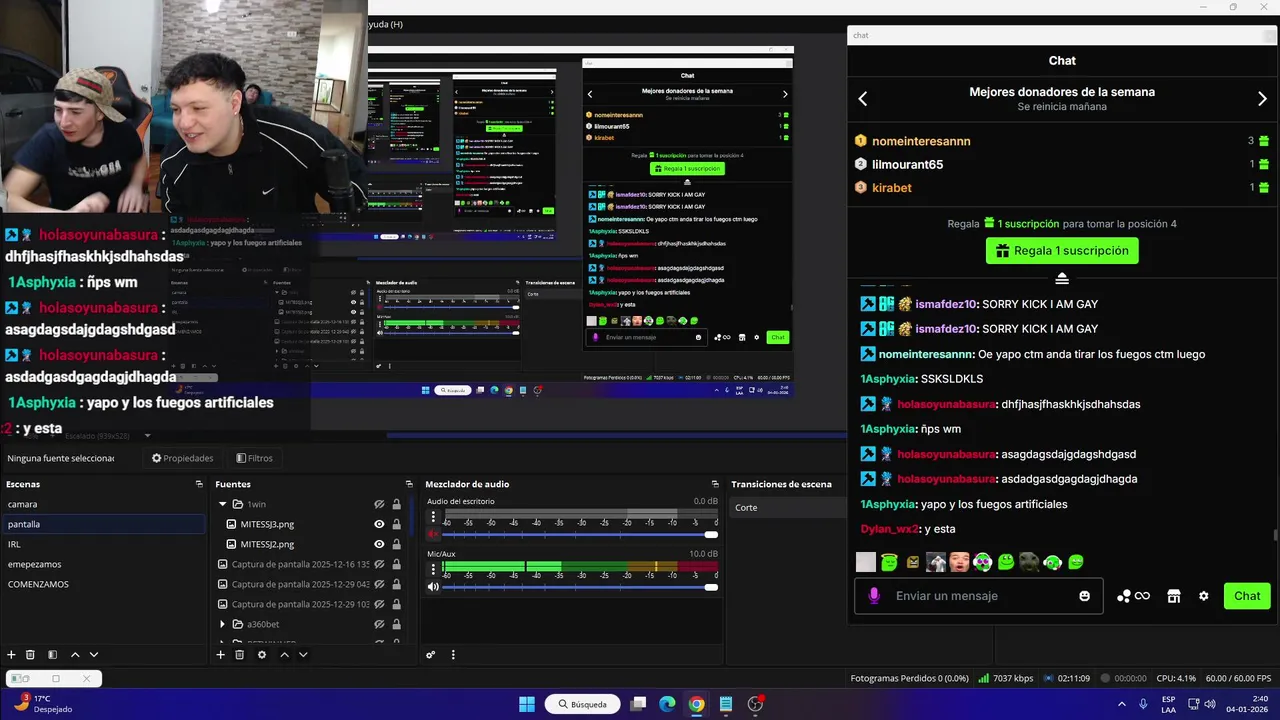
Task: Open audio mixer three-dot menu at bottom
Action: [x=453, y=655]
